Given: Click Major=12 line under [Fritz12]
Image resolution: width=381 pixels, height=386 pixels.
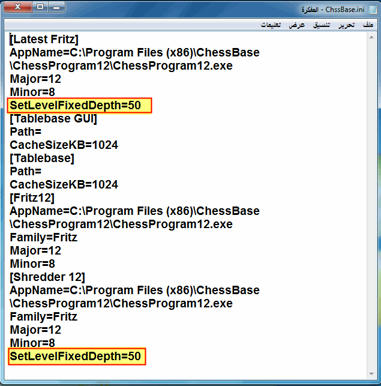Looking at the screenshot, I should coord(35,251).
